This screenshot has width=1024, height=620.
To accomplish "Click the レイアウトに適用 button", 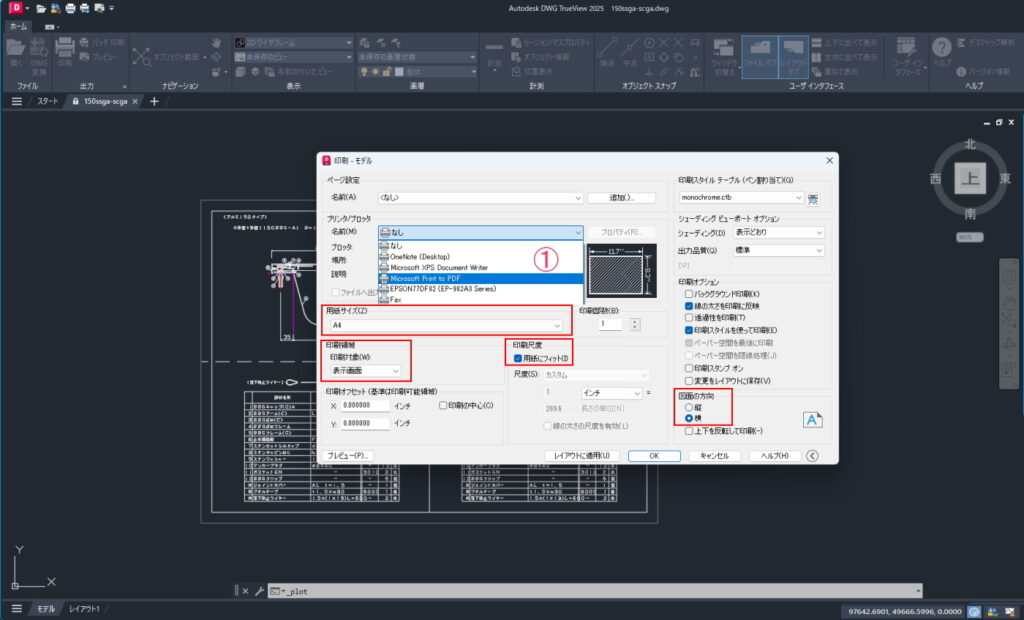I will [580, 455].
